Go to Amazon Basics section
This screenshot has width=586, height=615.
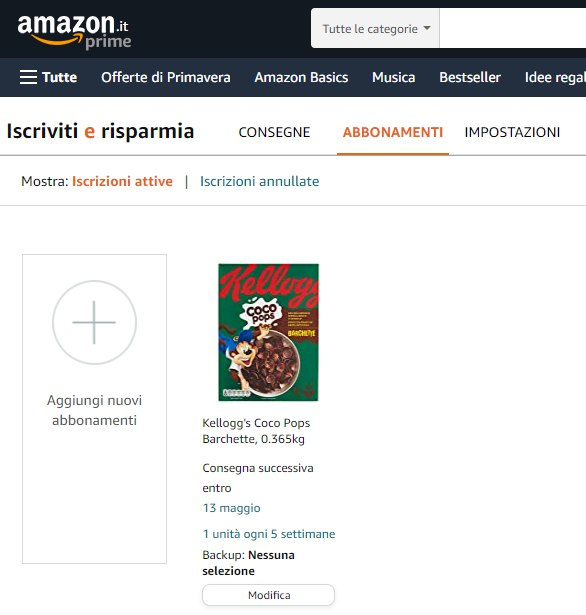(301, 77)
